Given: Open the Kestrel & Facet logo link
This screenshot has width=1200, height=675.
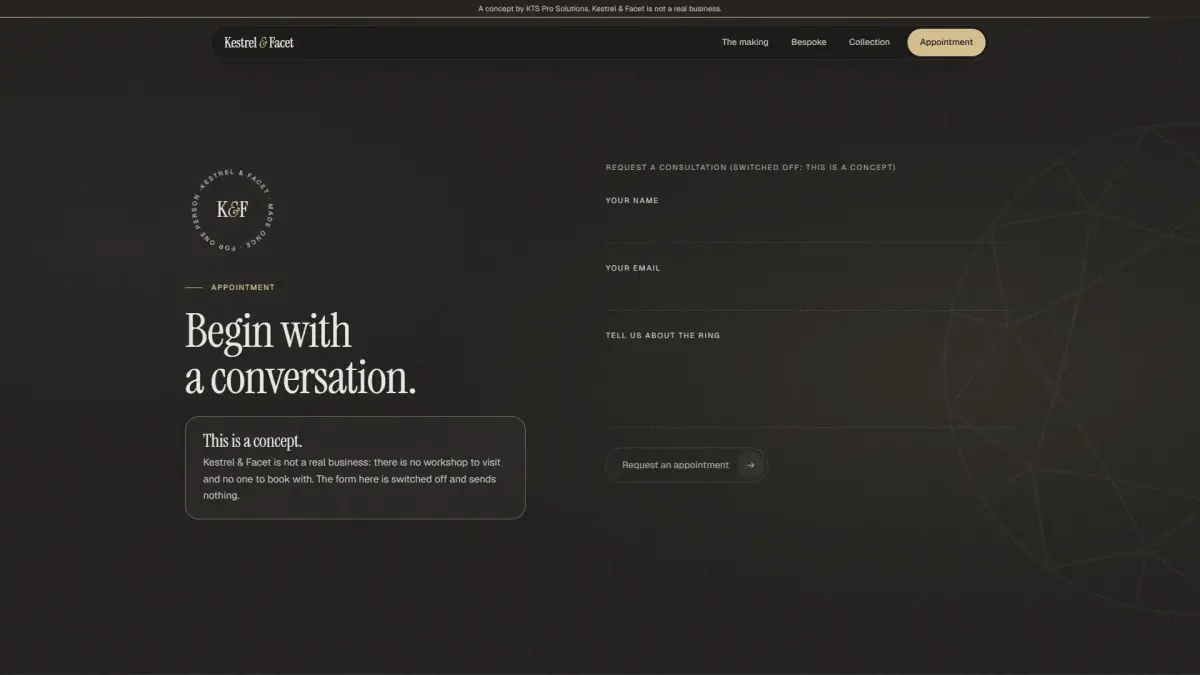Looking at the screenshot, I should tap(259, 42).
